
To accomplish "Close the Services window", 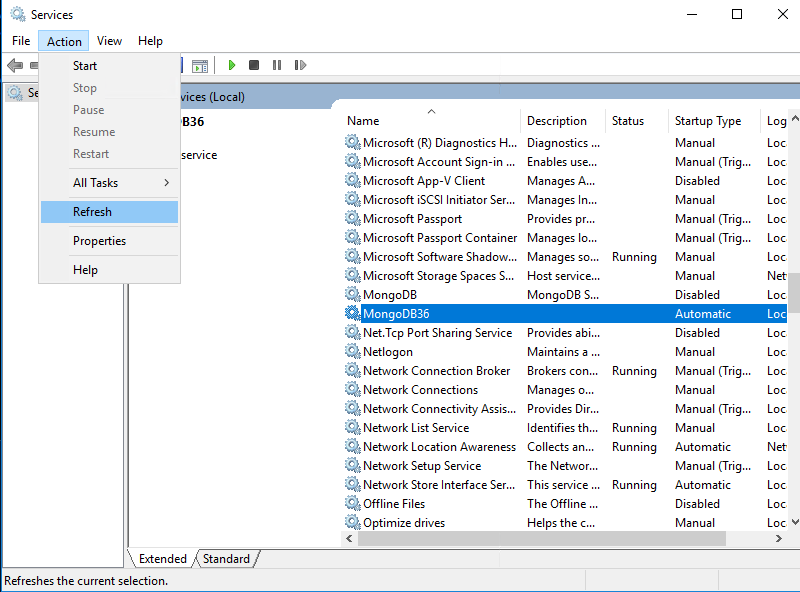I will point(783,14).
